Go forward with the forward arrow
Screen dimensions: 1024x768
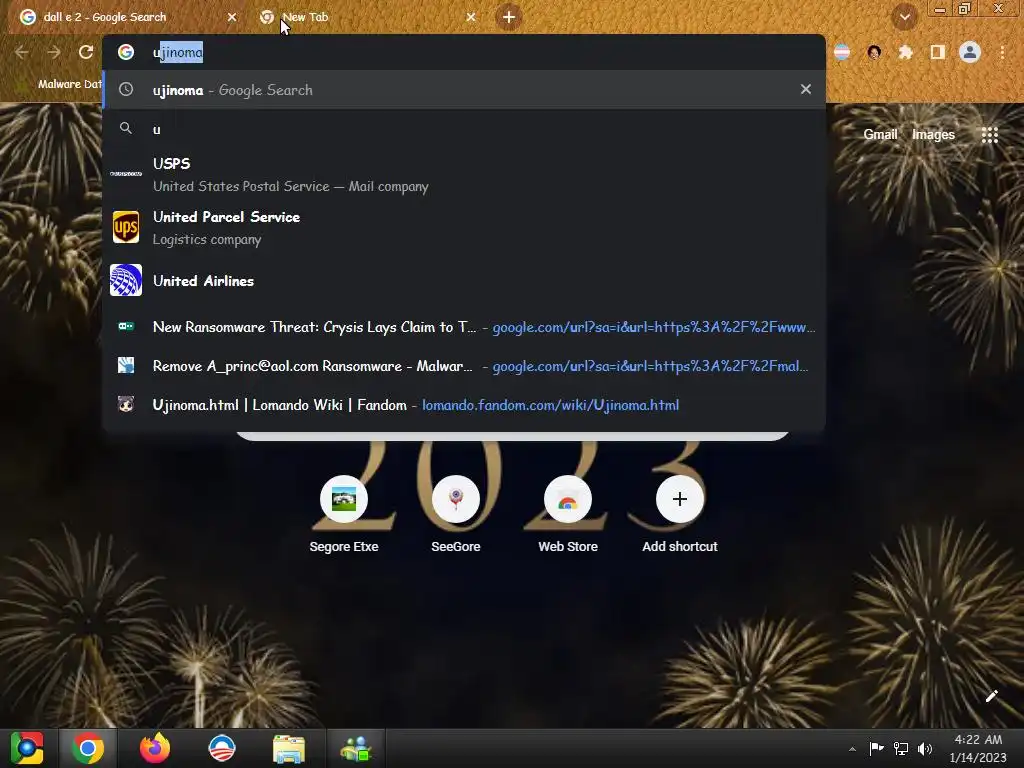(x=54, y=52)
